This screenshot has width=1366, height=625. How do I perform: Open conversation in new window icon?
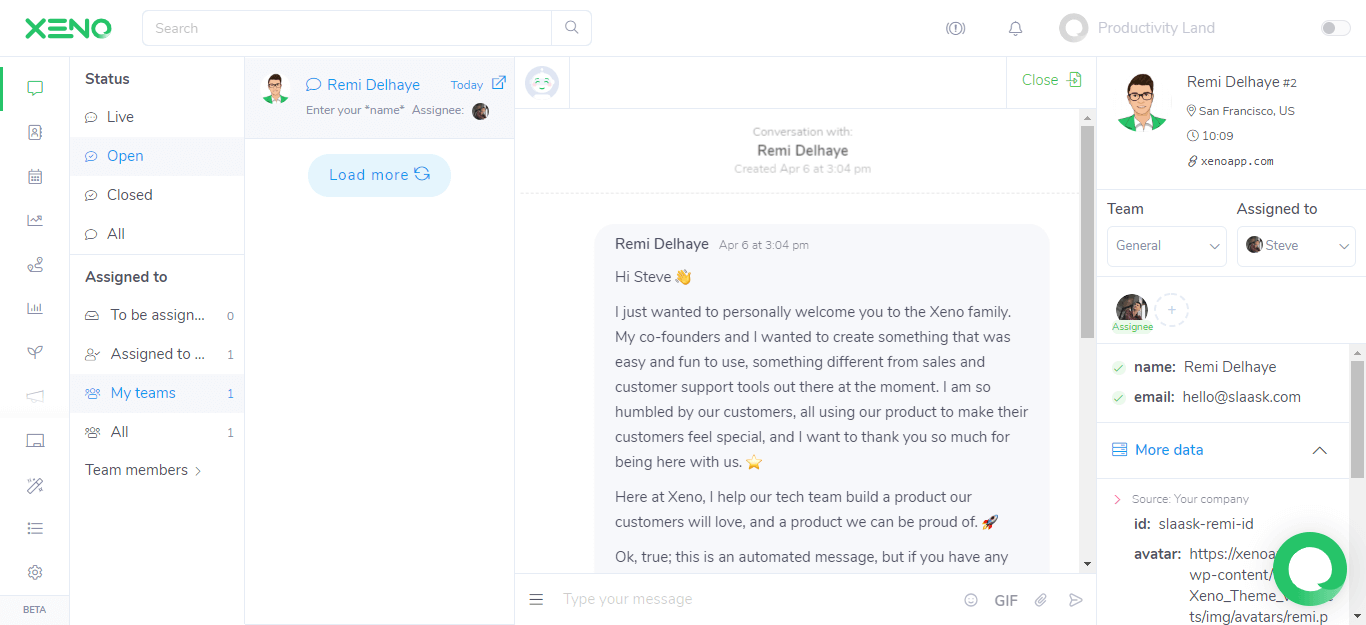click(x=499, y=83)
